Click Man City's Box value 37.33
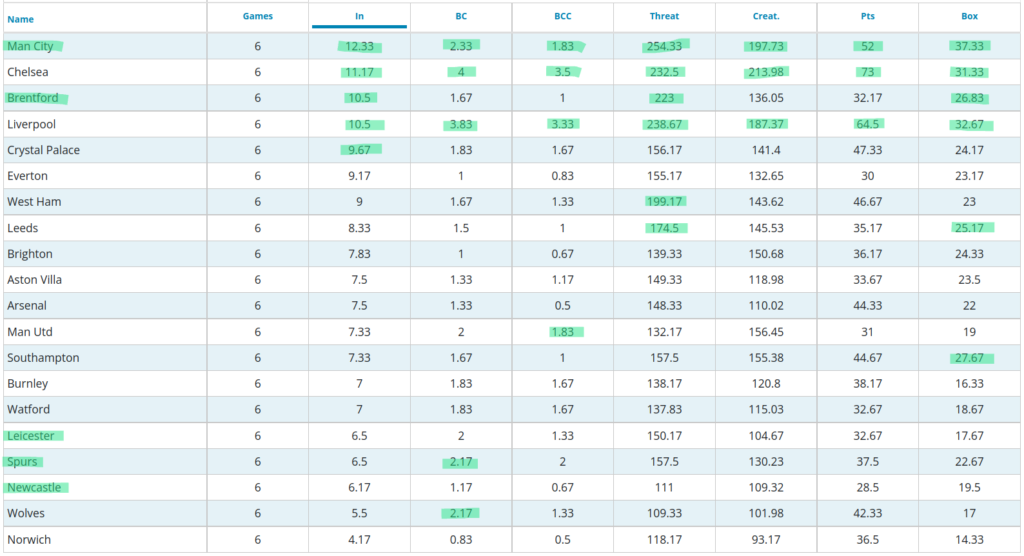The width and height of the screenshot is (1024, 556). click(969, 46)
